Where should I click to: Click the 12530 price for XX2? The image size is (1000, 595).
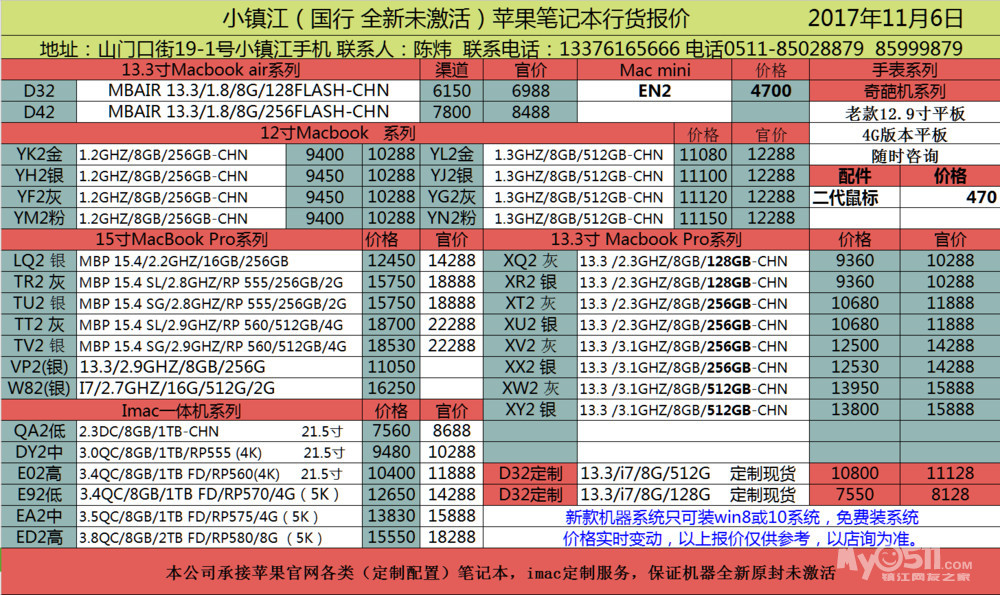855,367
